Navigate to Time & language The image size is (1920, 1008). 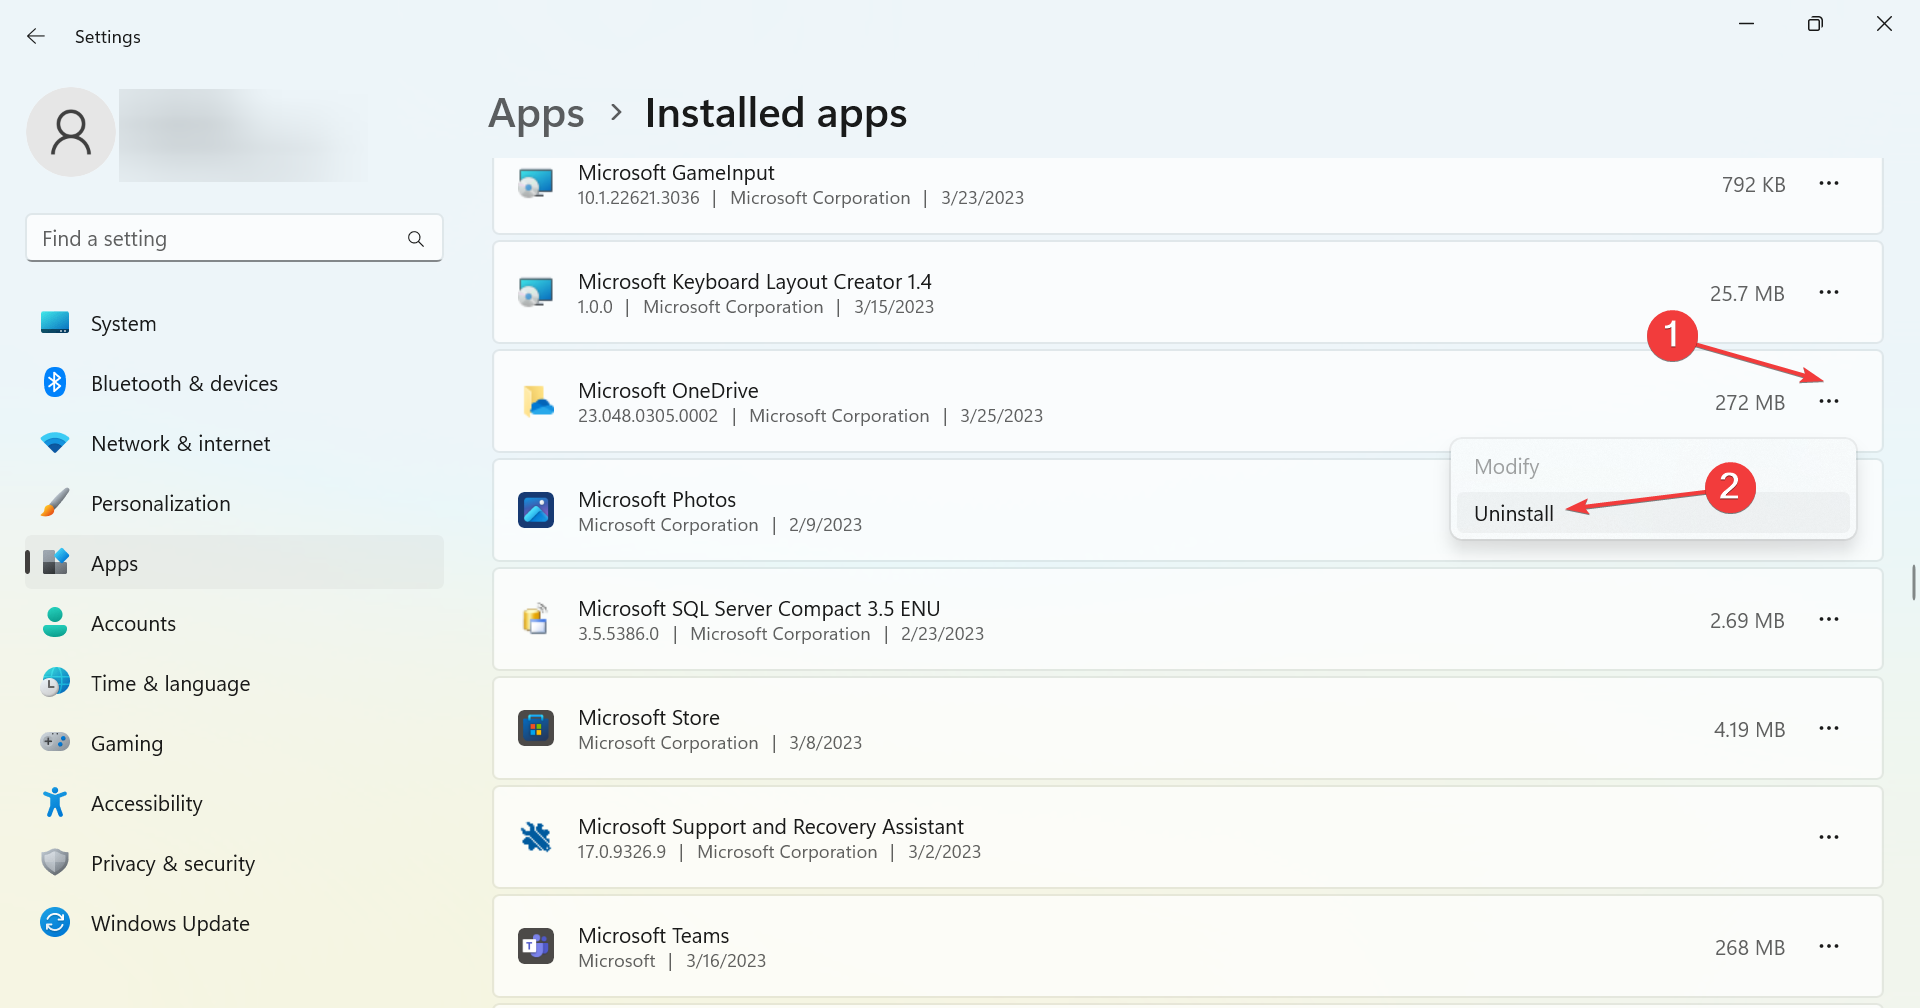pyautogui.click(x=234, y=683)
